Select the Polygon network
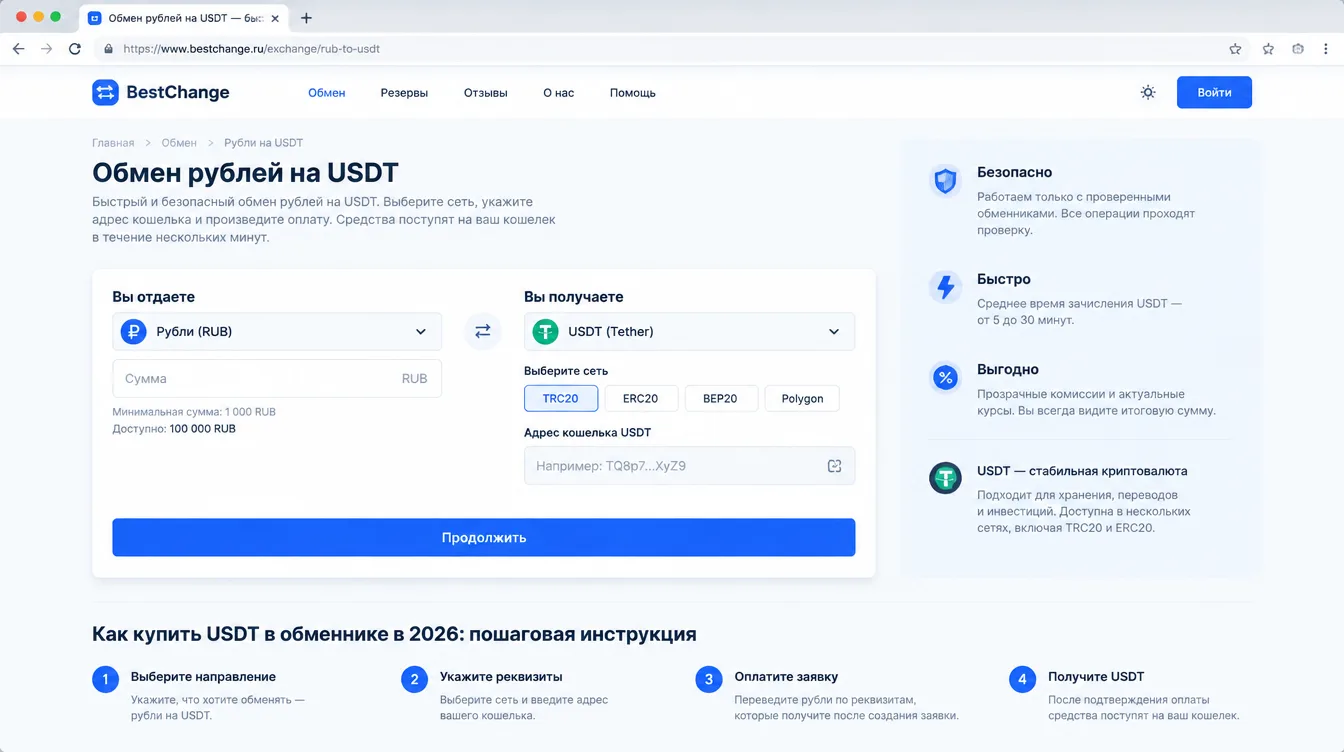This screenshot has height=752, width=1344. pos(802,398)
